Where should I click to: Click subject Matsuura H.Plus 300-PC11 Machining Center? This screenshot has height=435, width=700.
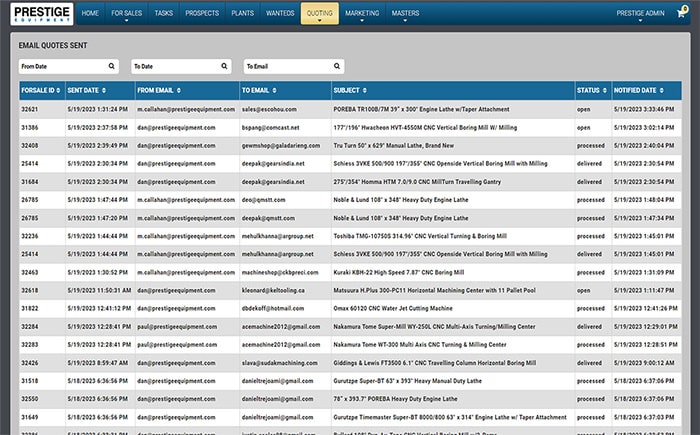coord(434,290)
